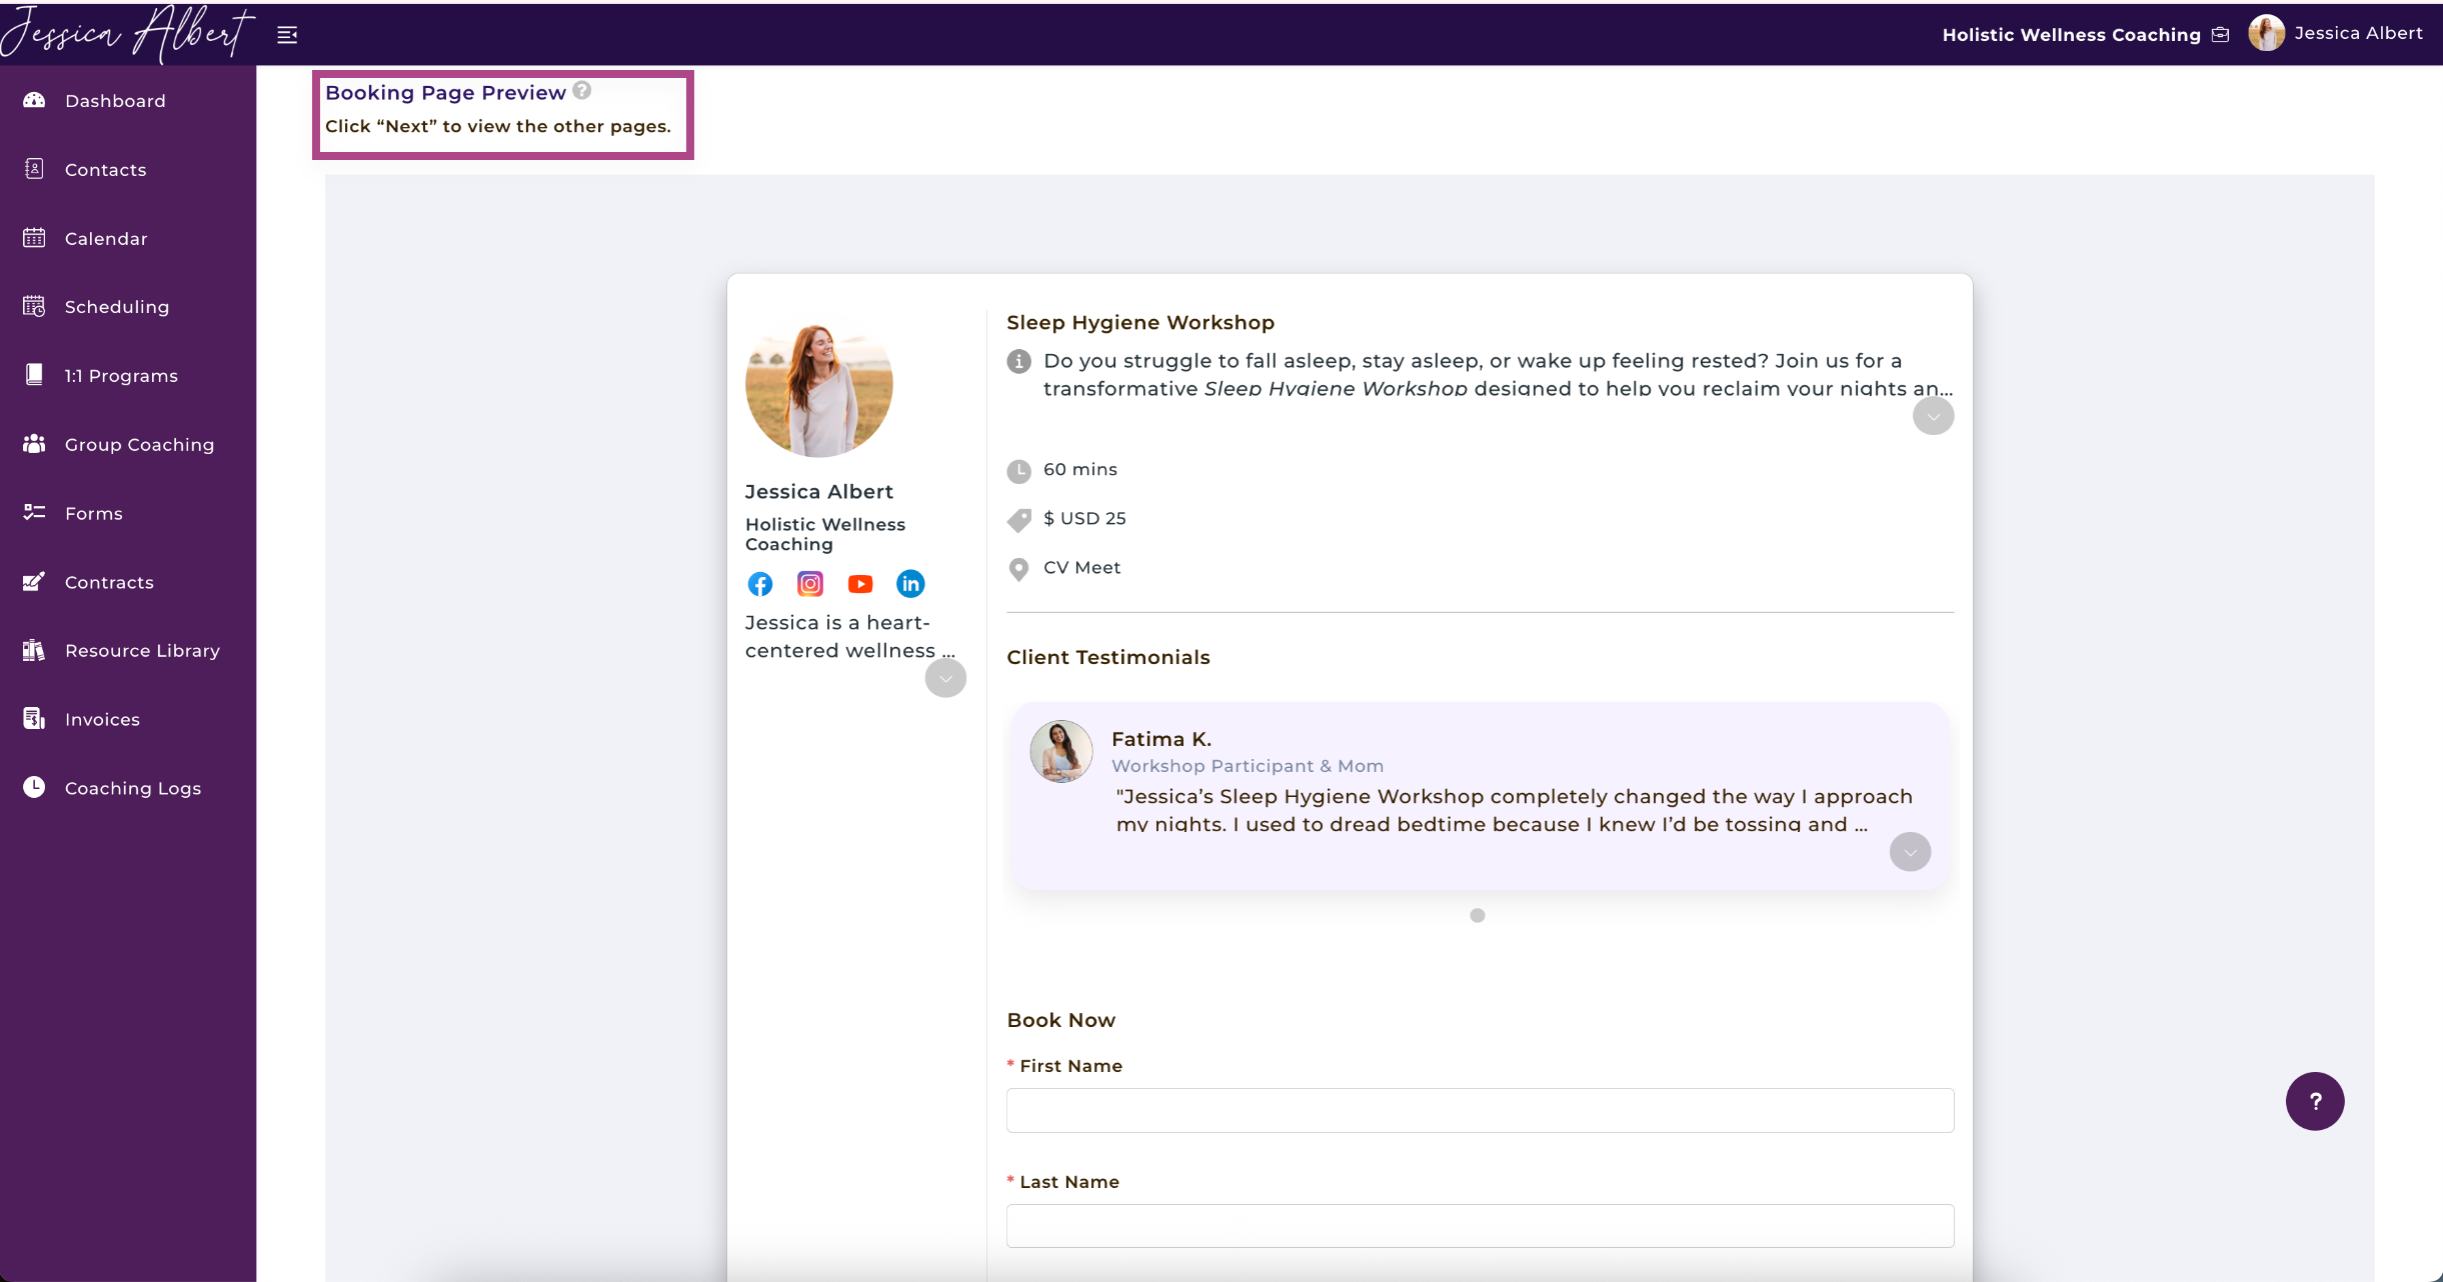Click the workshop description info icon
Screen dimensions: 2443x1282
coord(1019,361)
